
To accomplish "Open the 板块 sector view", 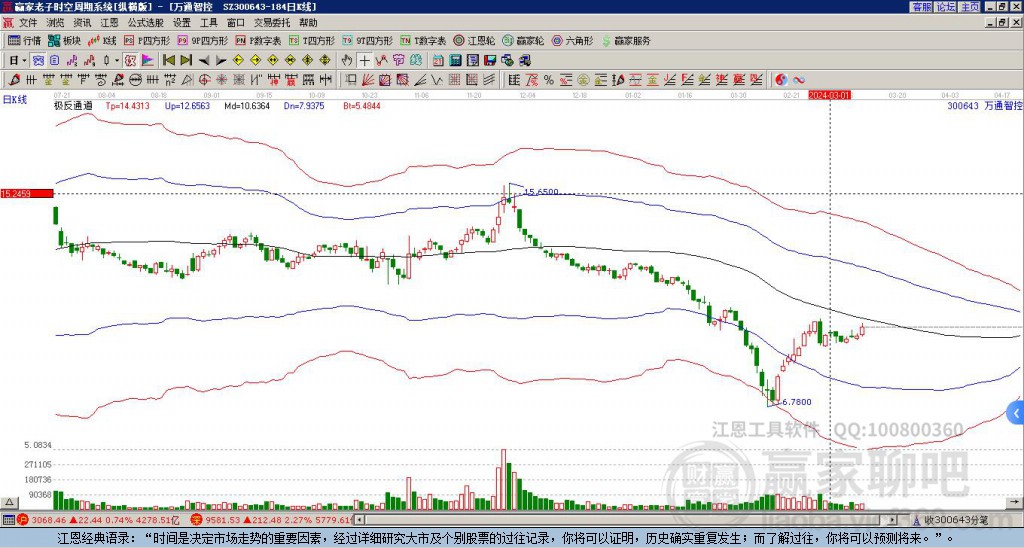I will pyautogui.click(x=64, y=40).
